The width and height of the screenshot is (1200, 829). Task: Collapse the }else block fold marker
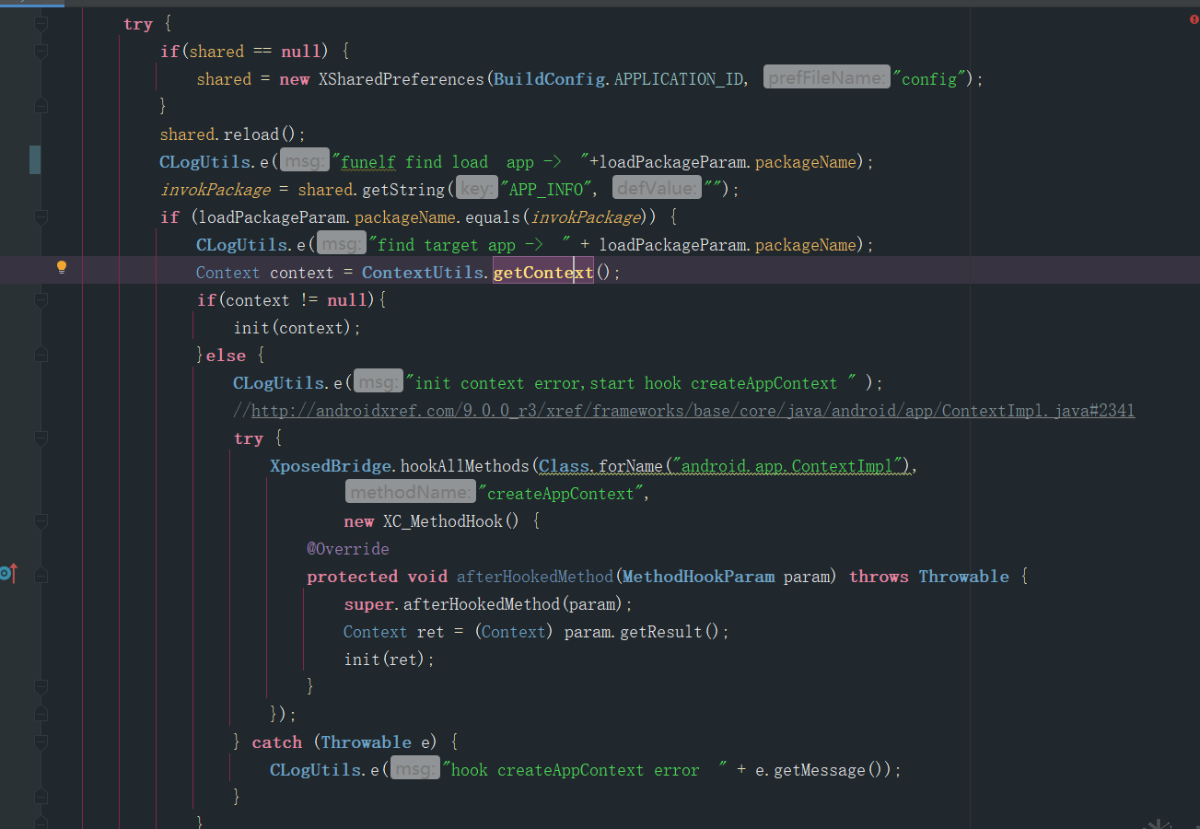41,355
